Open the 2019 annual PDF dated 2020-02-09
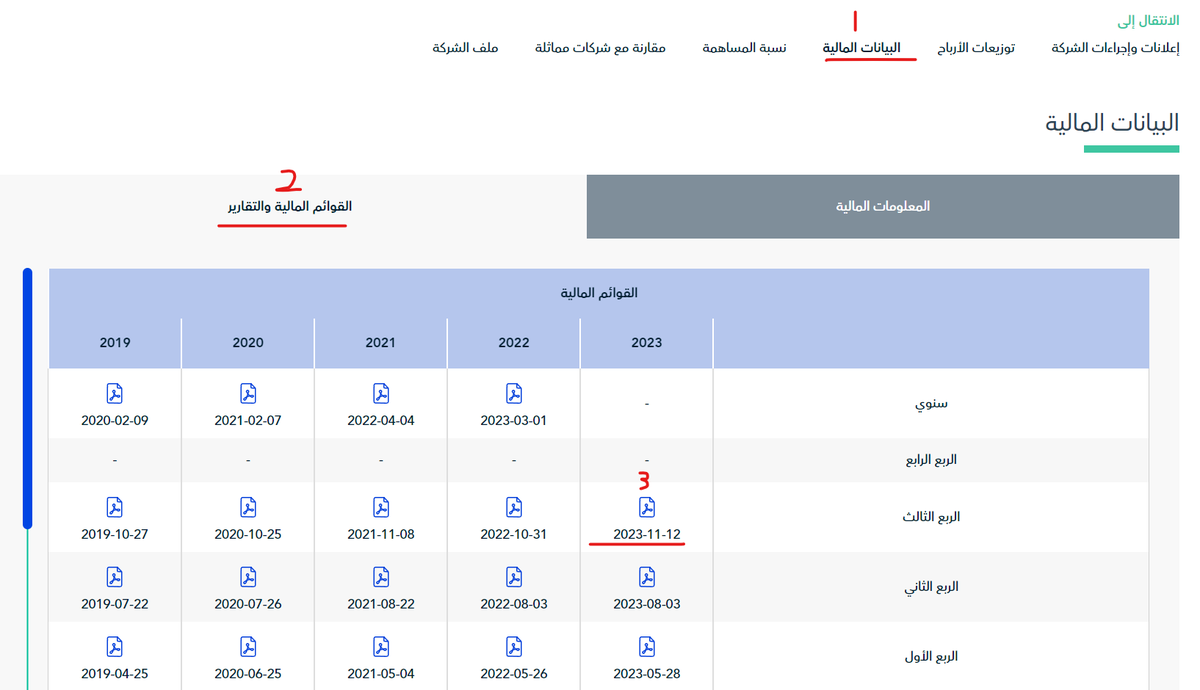Image resolution: width=1200 pixels, height=690 pixels. click(x=115, y=393)
